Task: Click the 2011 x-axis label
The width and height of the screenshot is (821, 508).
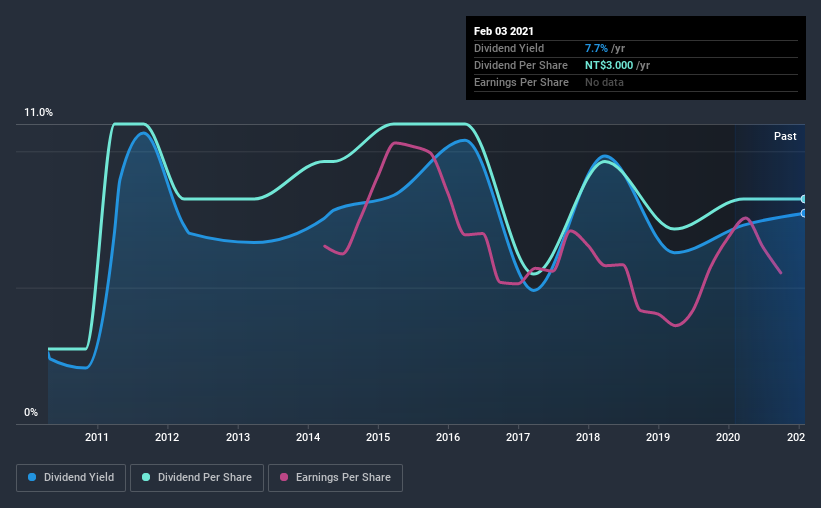Action: point(97,437)
